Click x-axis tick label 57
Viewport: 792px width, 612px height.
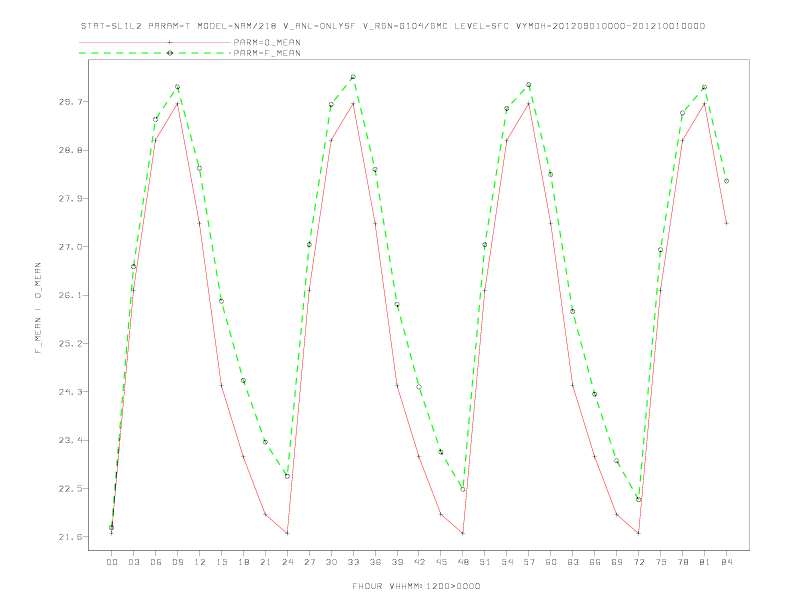(x=529, y=562)
